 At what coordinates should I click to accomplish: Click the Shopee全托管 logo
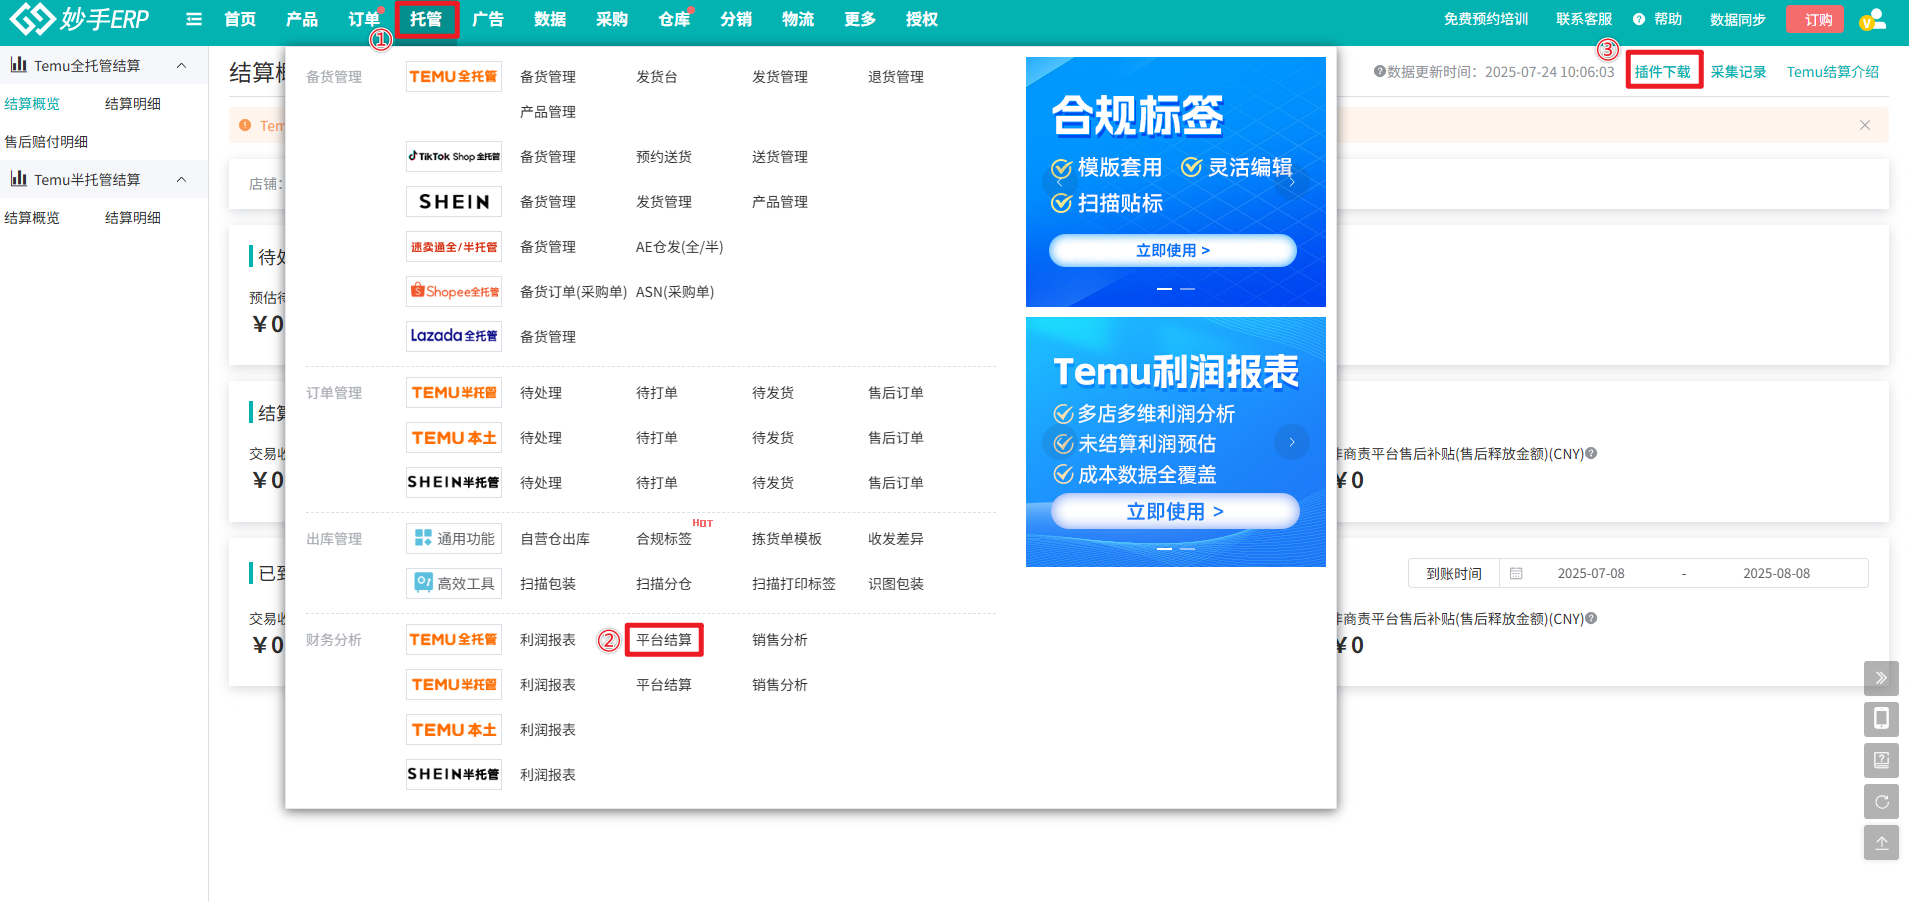453,291
